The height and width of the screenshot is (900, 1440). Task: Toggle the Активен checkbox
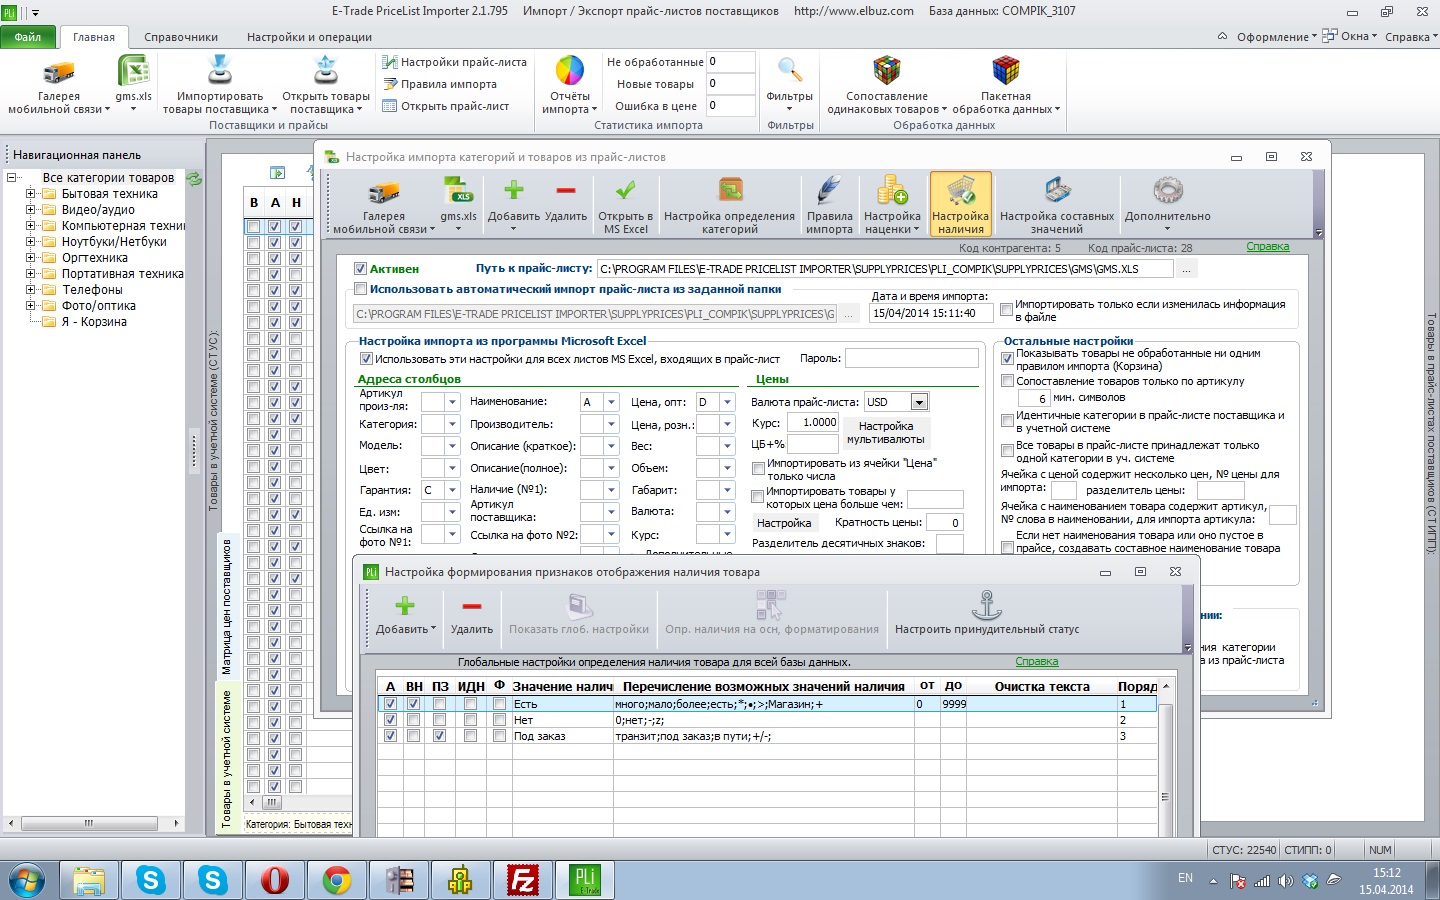[360, 268]
